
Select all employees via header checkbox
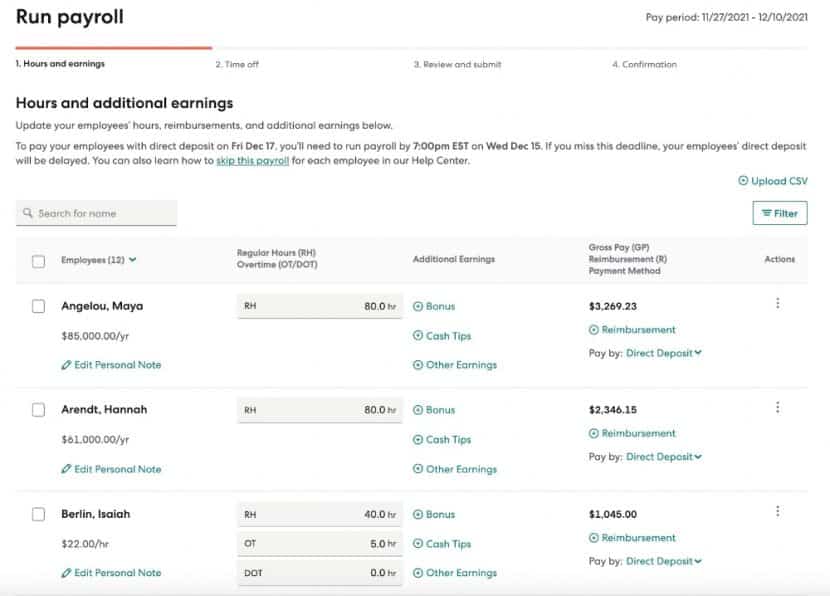pyautogui.click(x=37, y=259)
